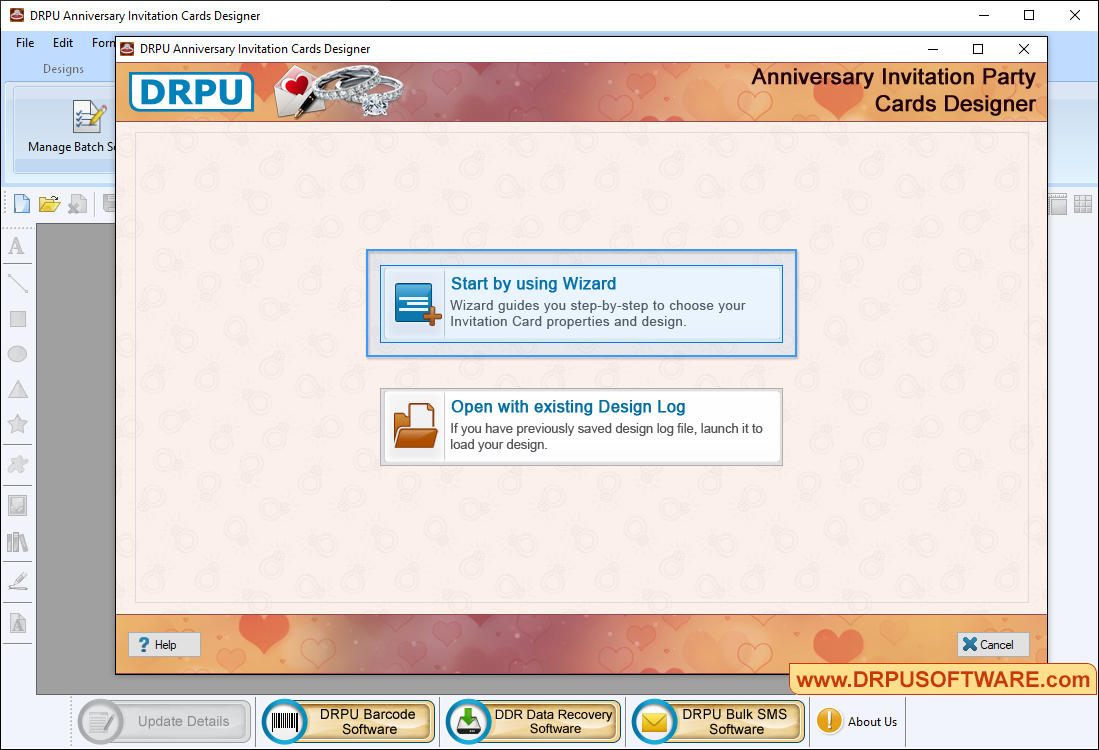
Task: Choose Open with existing Design Log
Action: click(x=581, y=427)
